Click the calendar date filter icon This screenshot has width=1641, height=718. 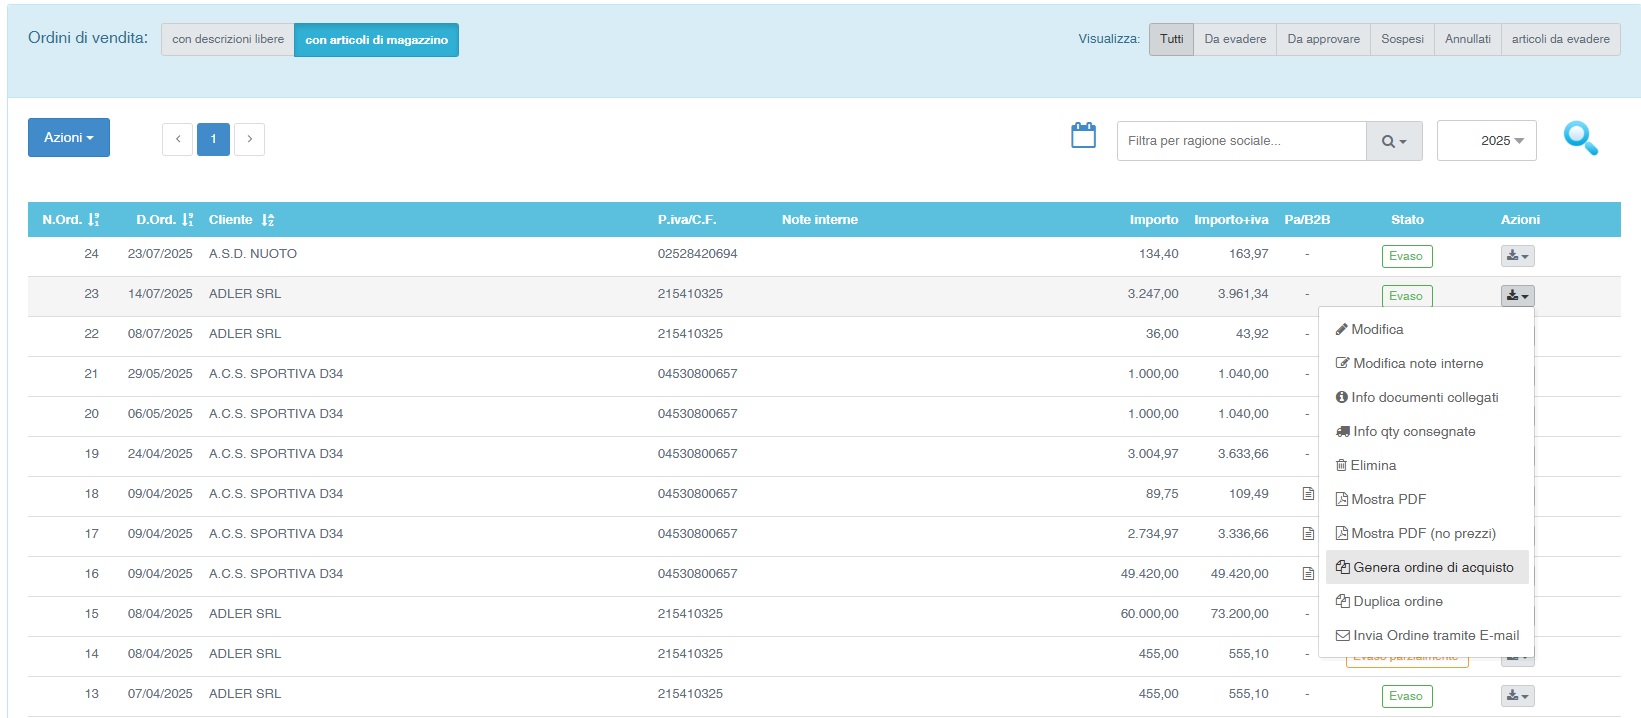click(1083, 136)
